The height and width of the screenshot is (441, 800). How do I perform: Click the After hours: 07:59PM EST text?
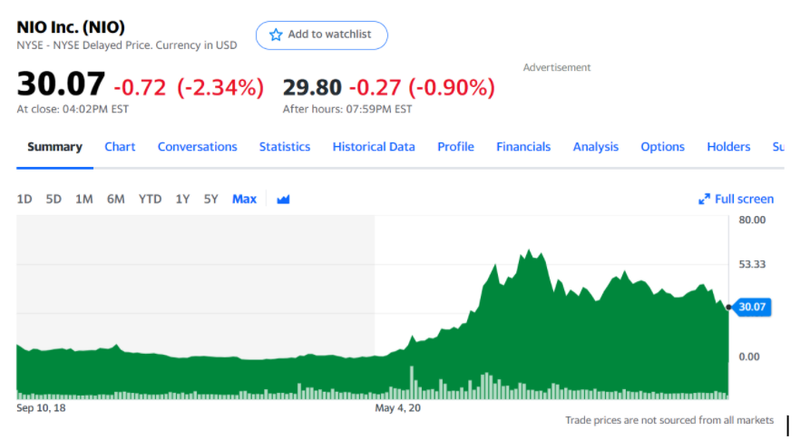(347, 109)
